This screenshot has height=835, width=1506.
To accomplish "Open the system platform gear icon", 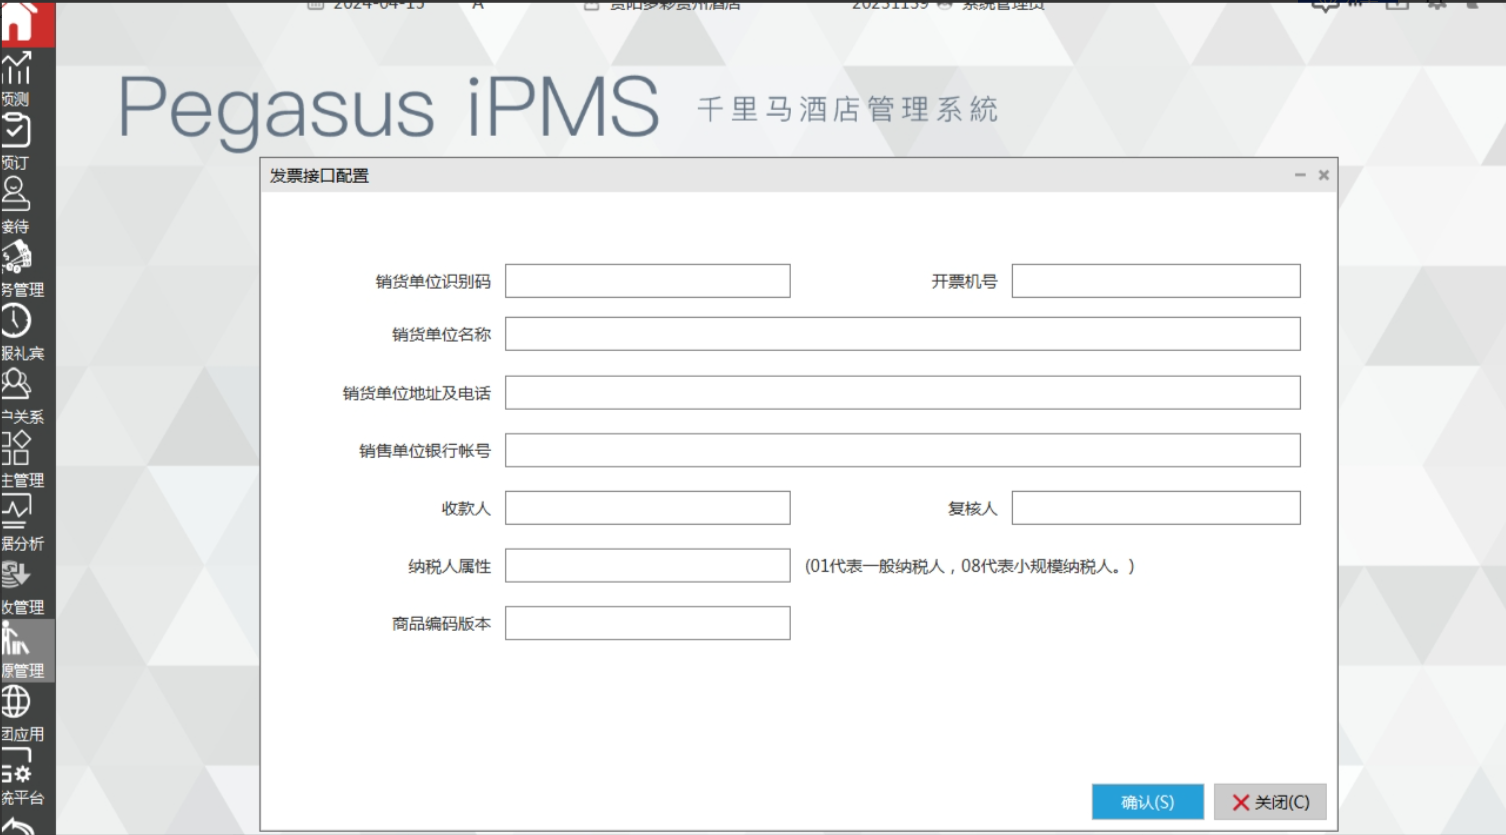I will pos(16,768).
